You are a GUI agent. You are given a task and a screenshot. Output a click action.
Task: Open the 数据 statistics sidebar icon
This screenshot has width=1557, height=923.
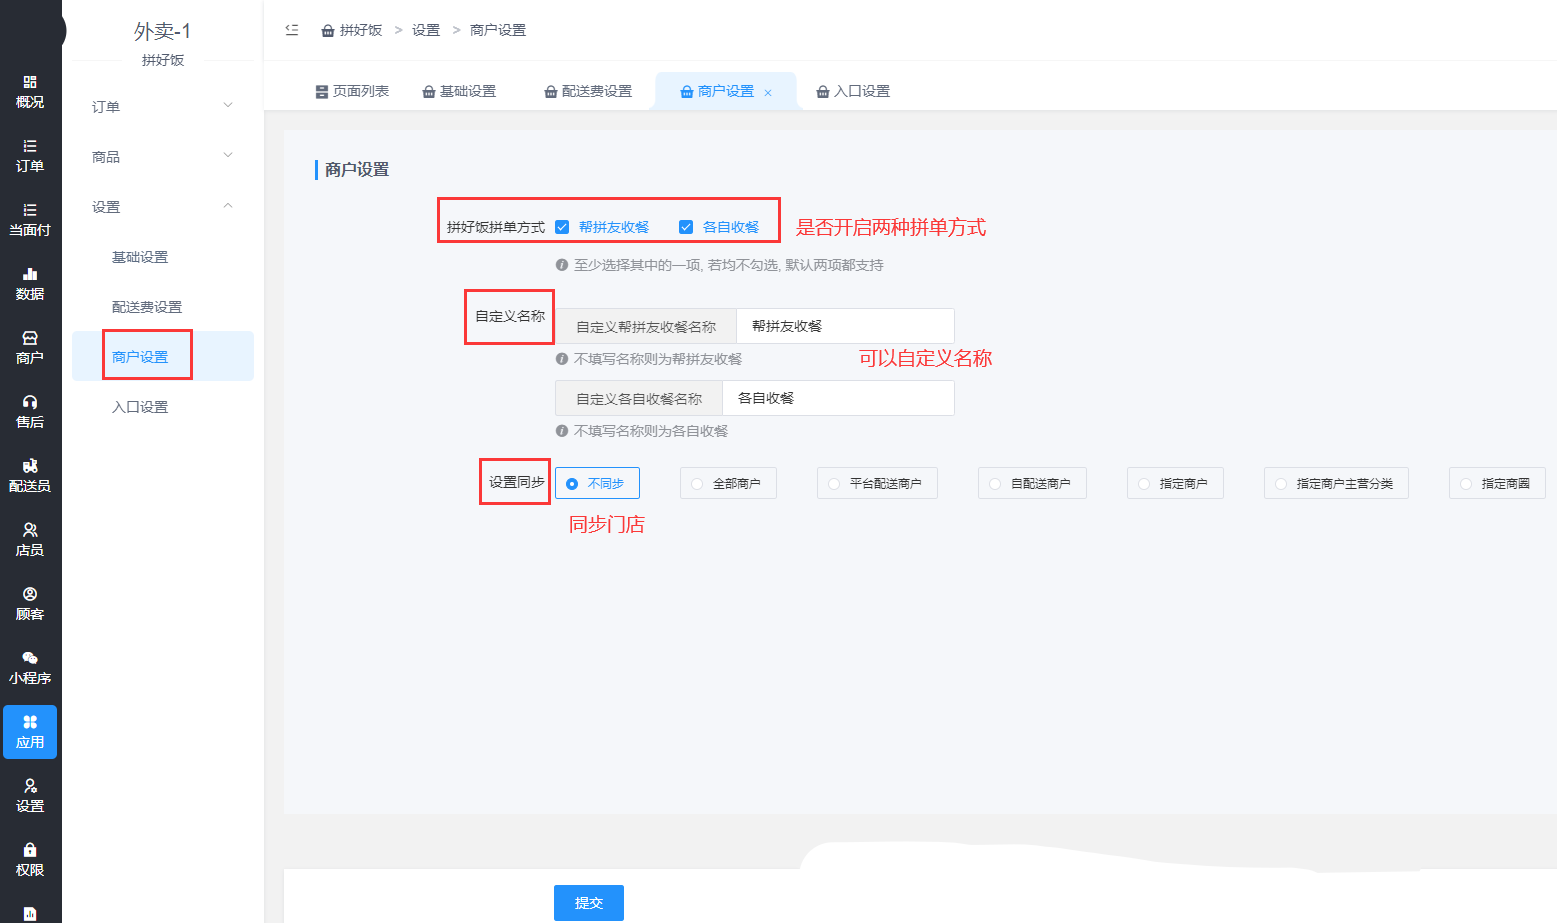[30, 284]
